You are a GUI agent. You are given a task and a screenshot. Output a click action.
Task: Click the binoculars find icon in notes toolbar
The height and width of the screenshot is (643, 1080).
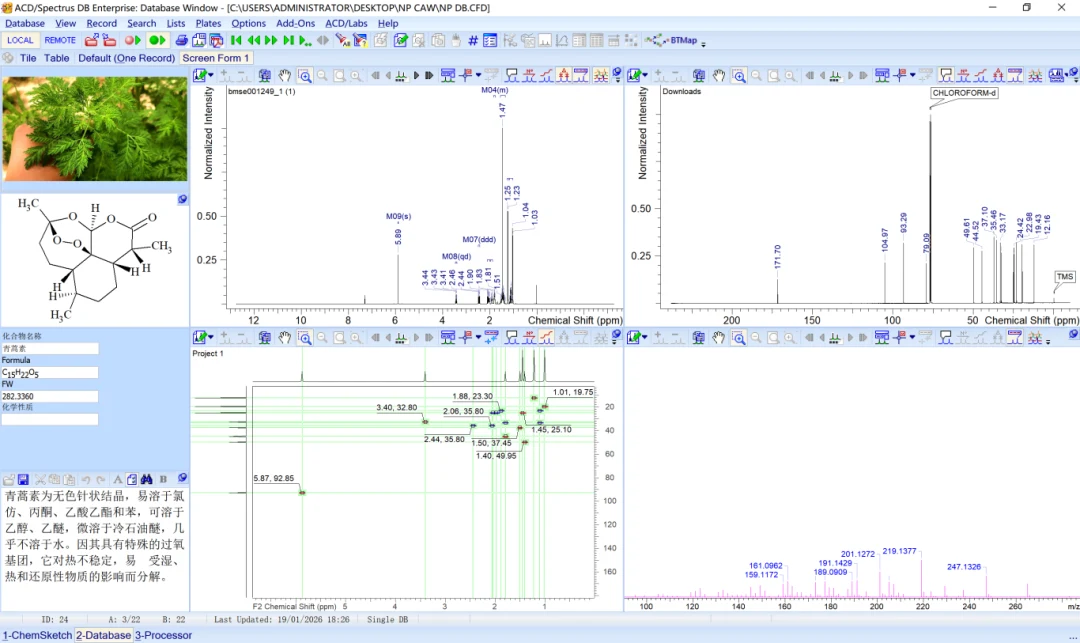tap(146, 479)
